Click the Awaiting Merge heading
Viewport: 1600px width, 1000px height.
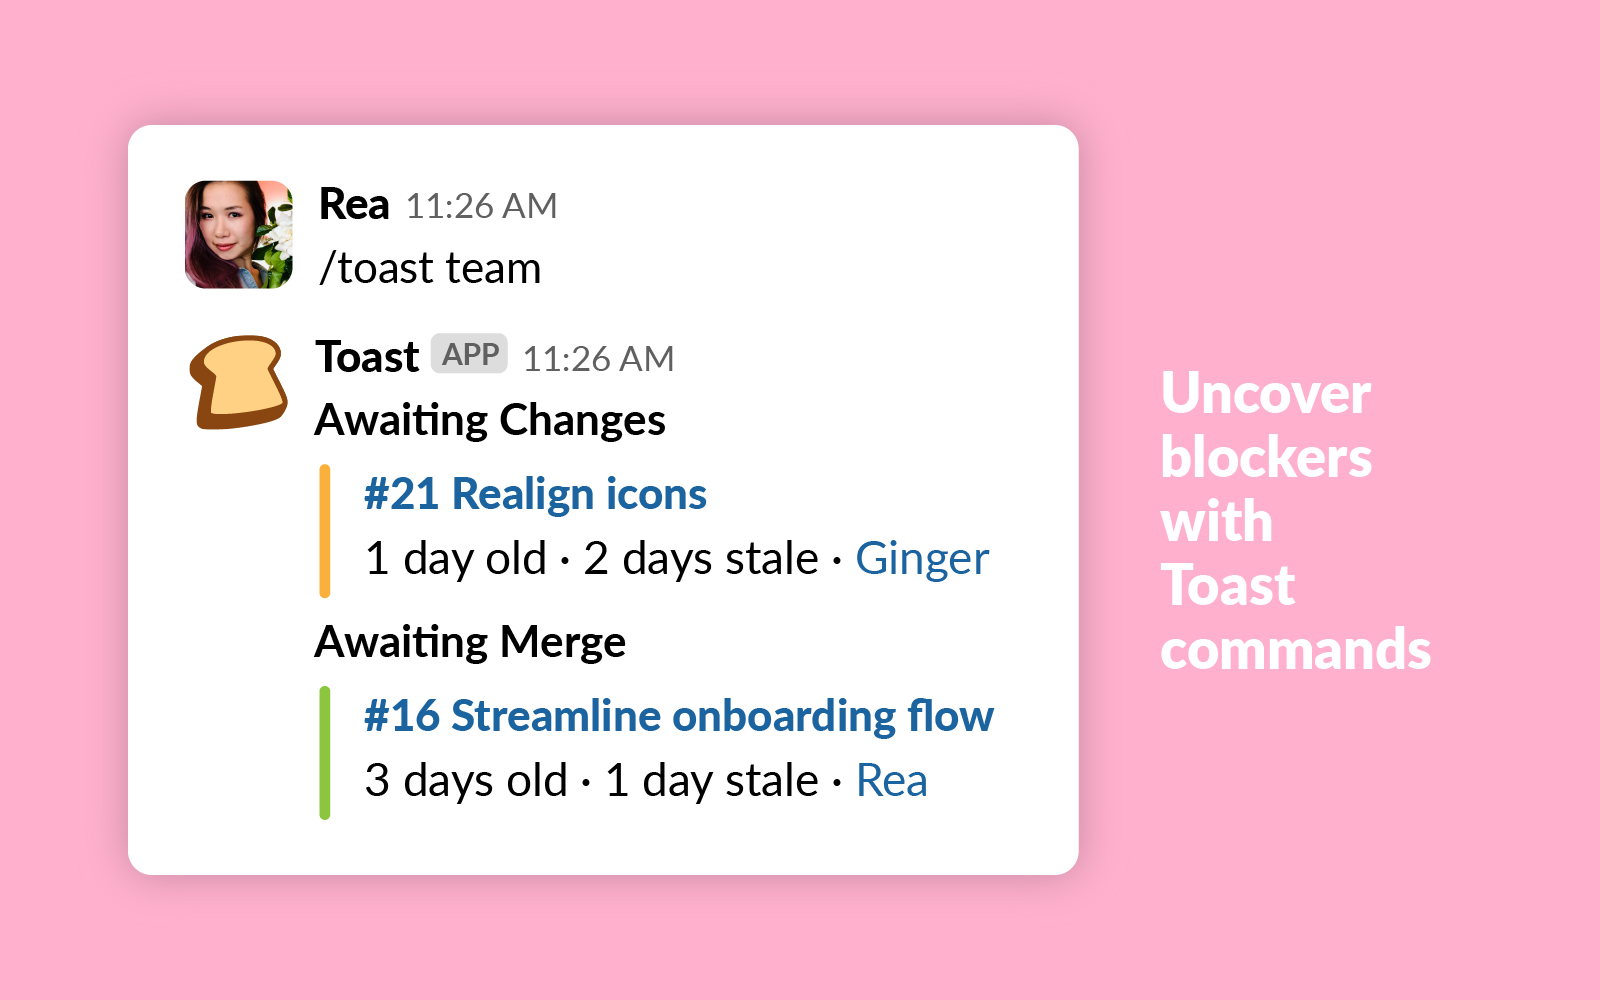tap(470, 642)
